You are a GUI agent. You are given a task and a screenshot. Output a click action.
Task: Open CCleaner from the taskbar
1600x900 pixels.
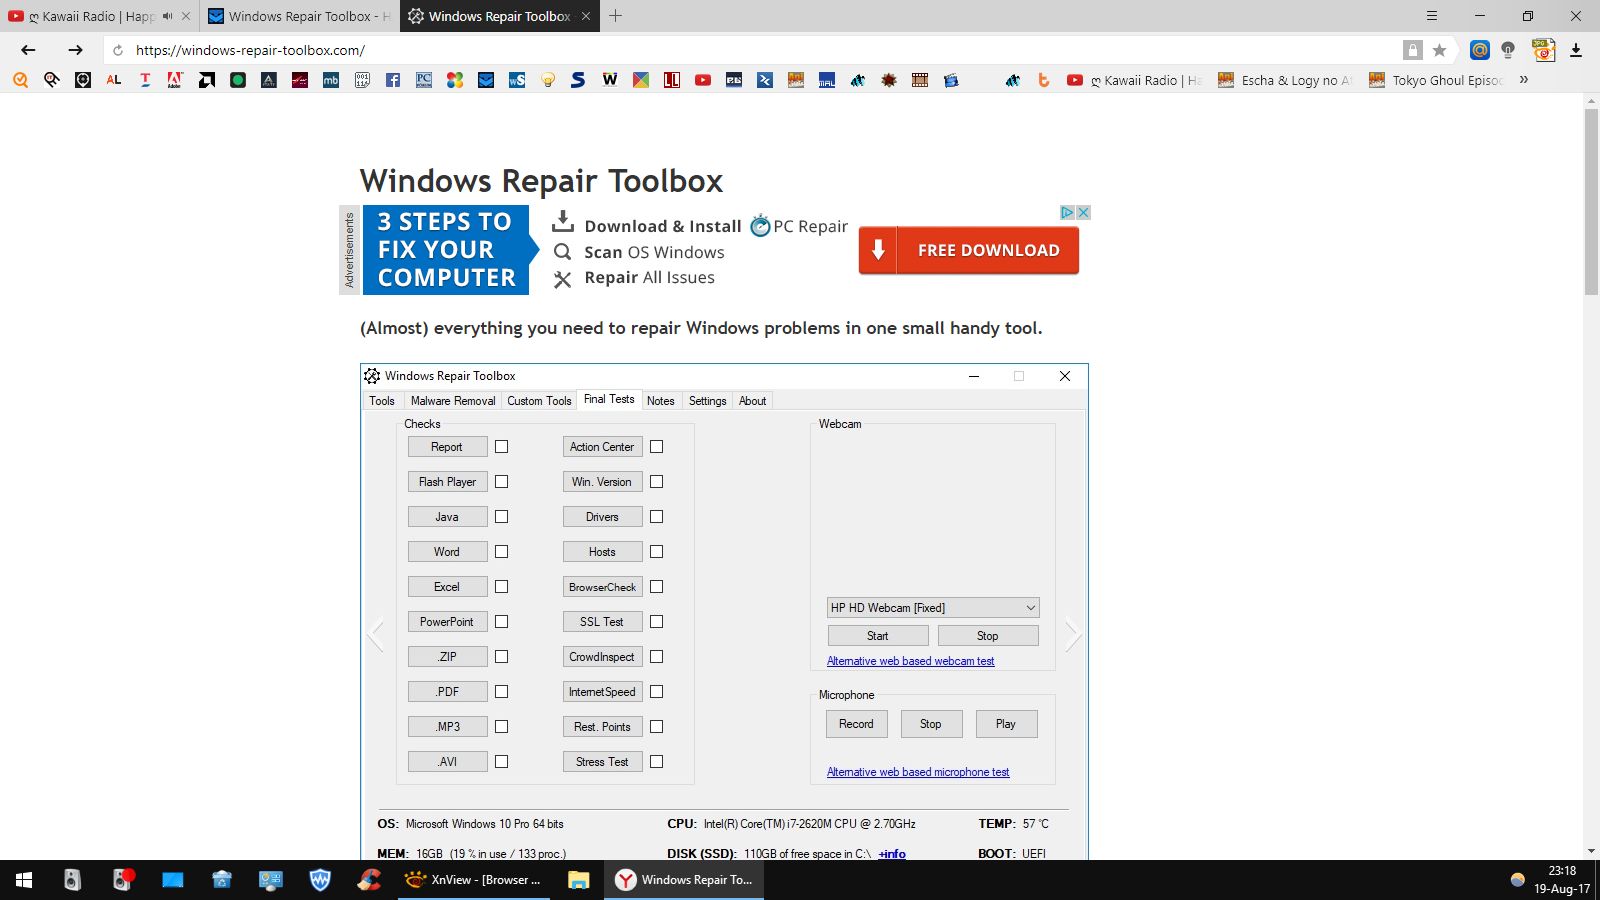[369, 880]
